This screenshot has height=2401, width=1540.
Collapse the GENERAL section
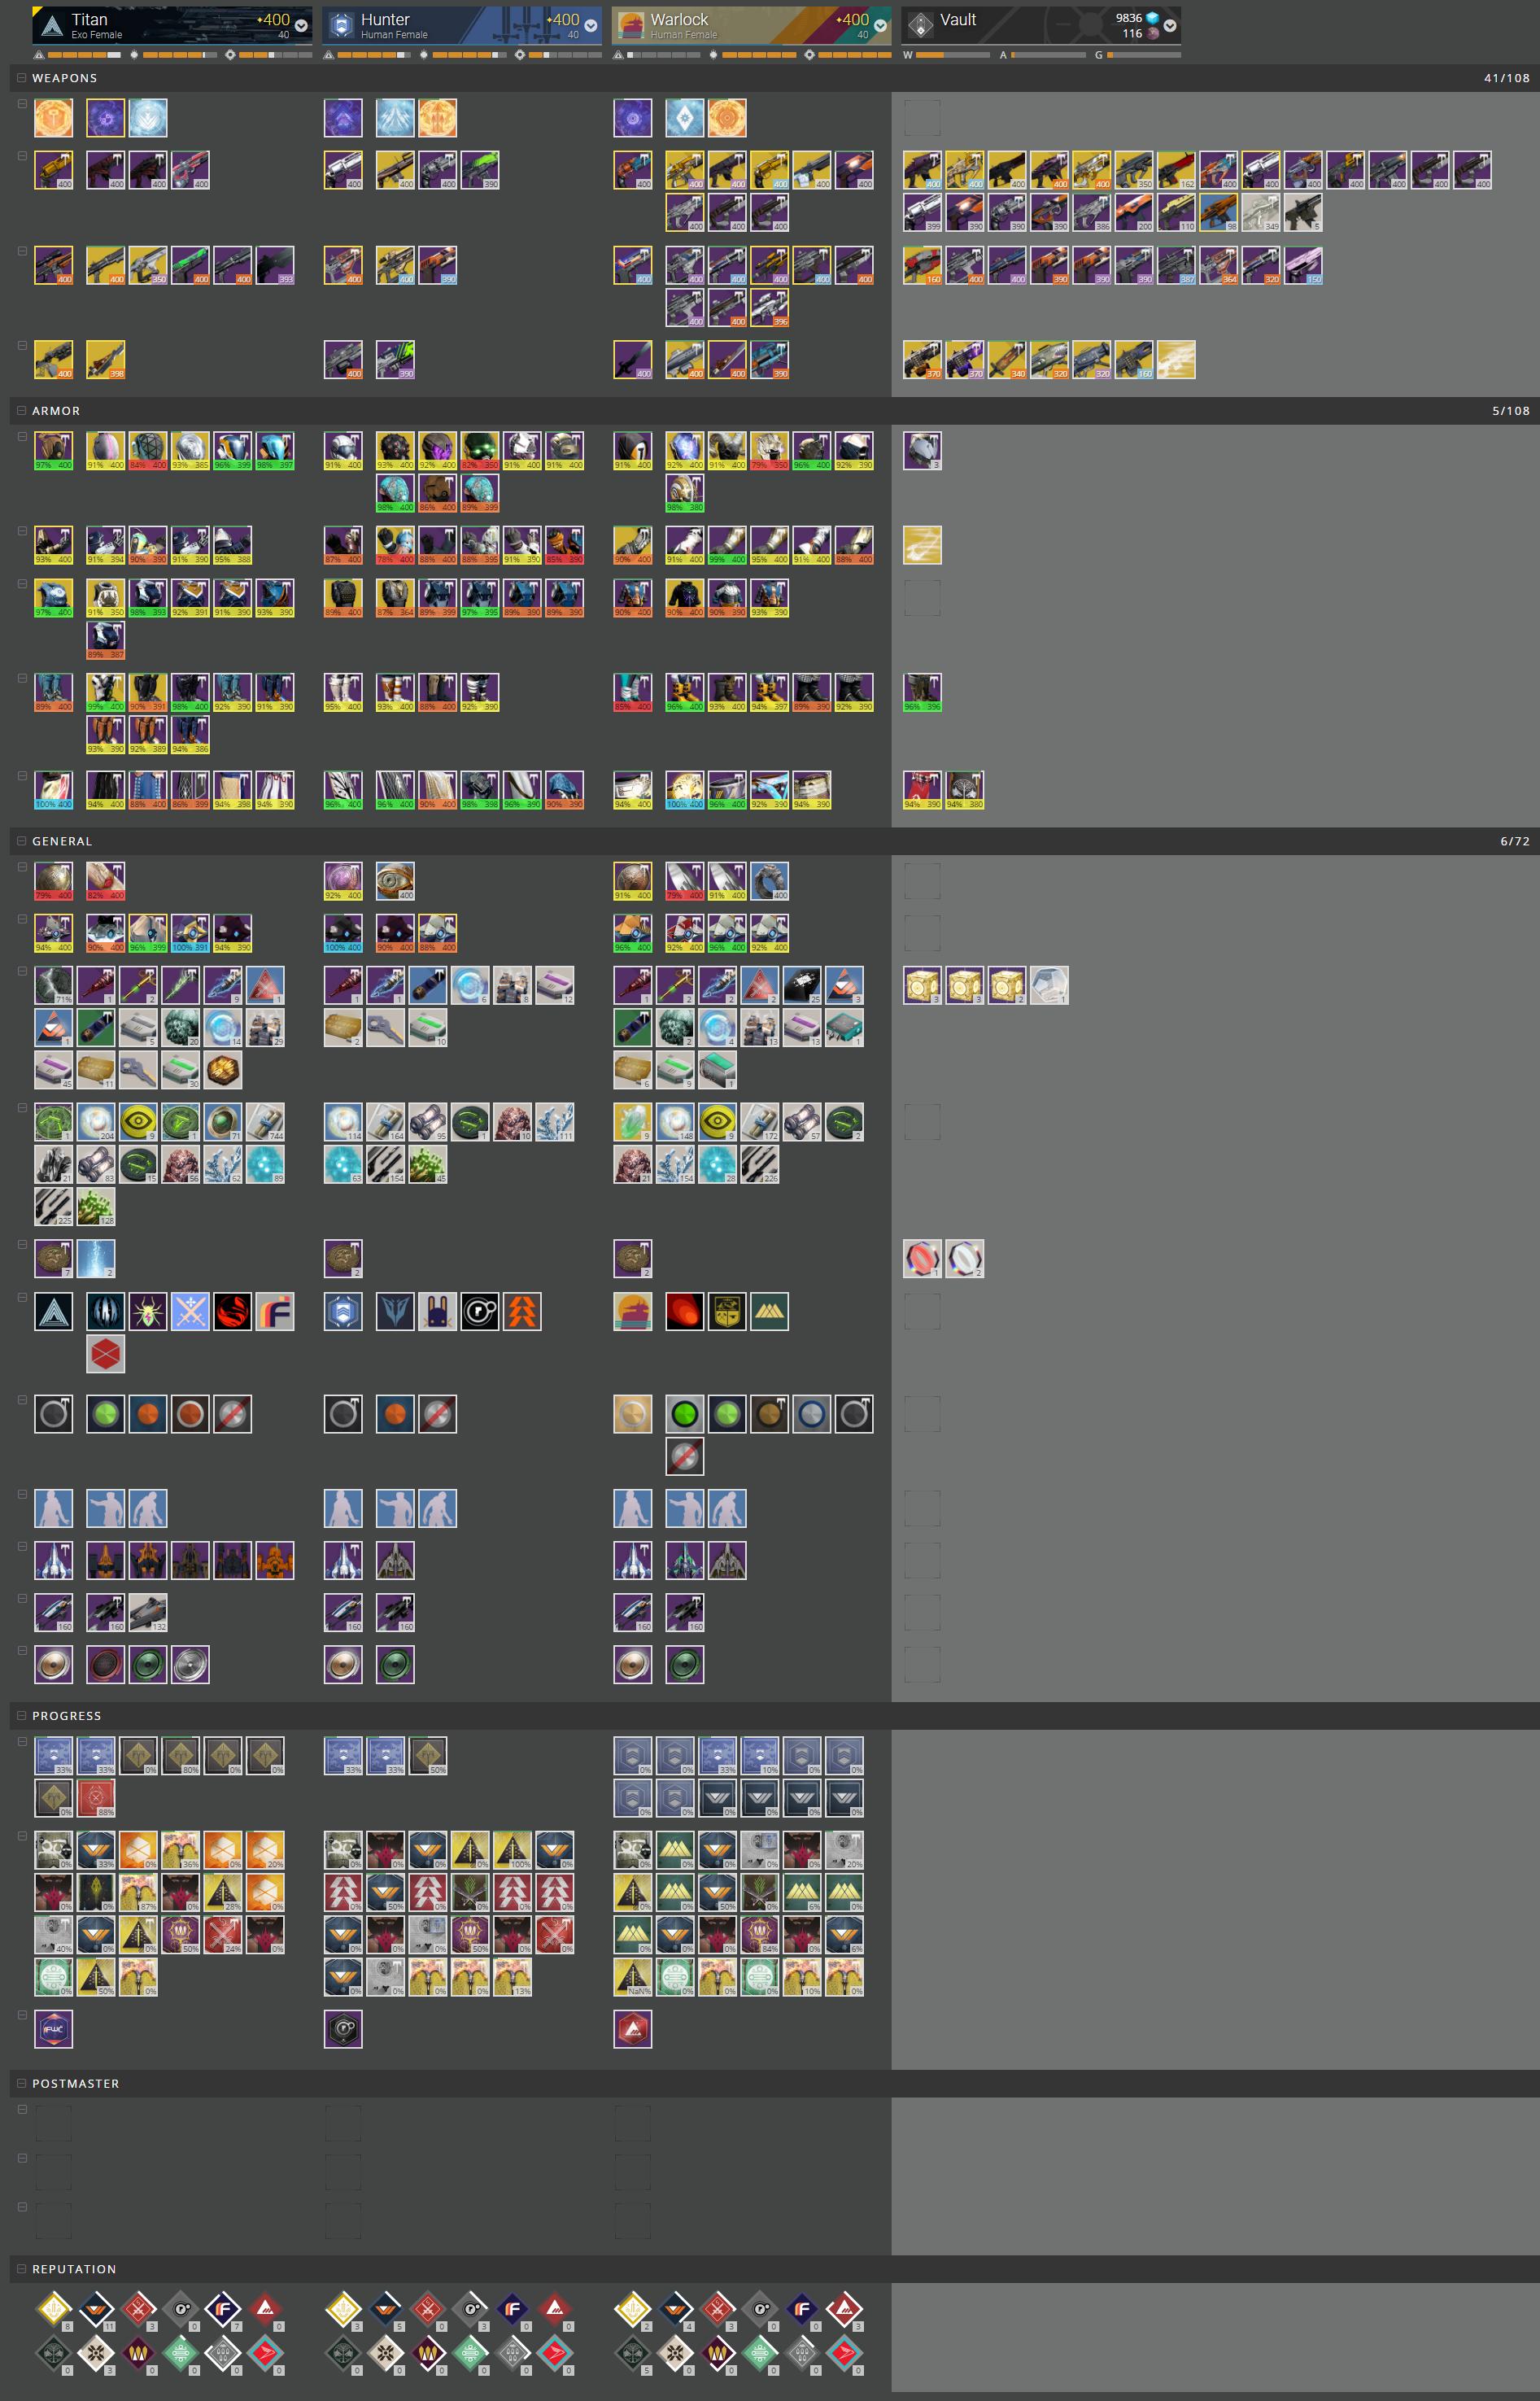(x=21, y=841)
